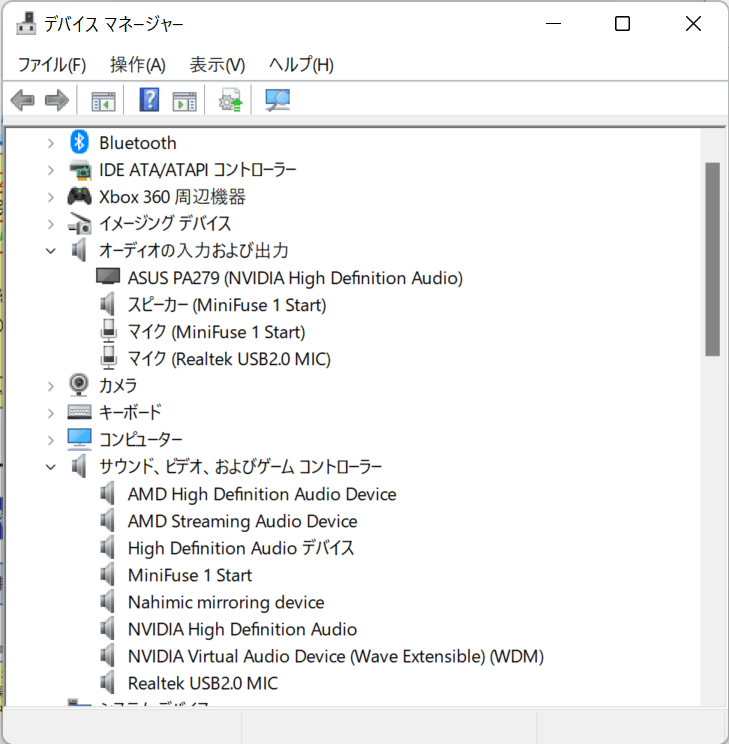The width and height of the screenshot is (729, 744).
Task: Click the Back arrow toolbar icon
Action: click(22, 101)
